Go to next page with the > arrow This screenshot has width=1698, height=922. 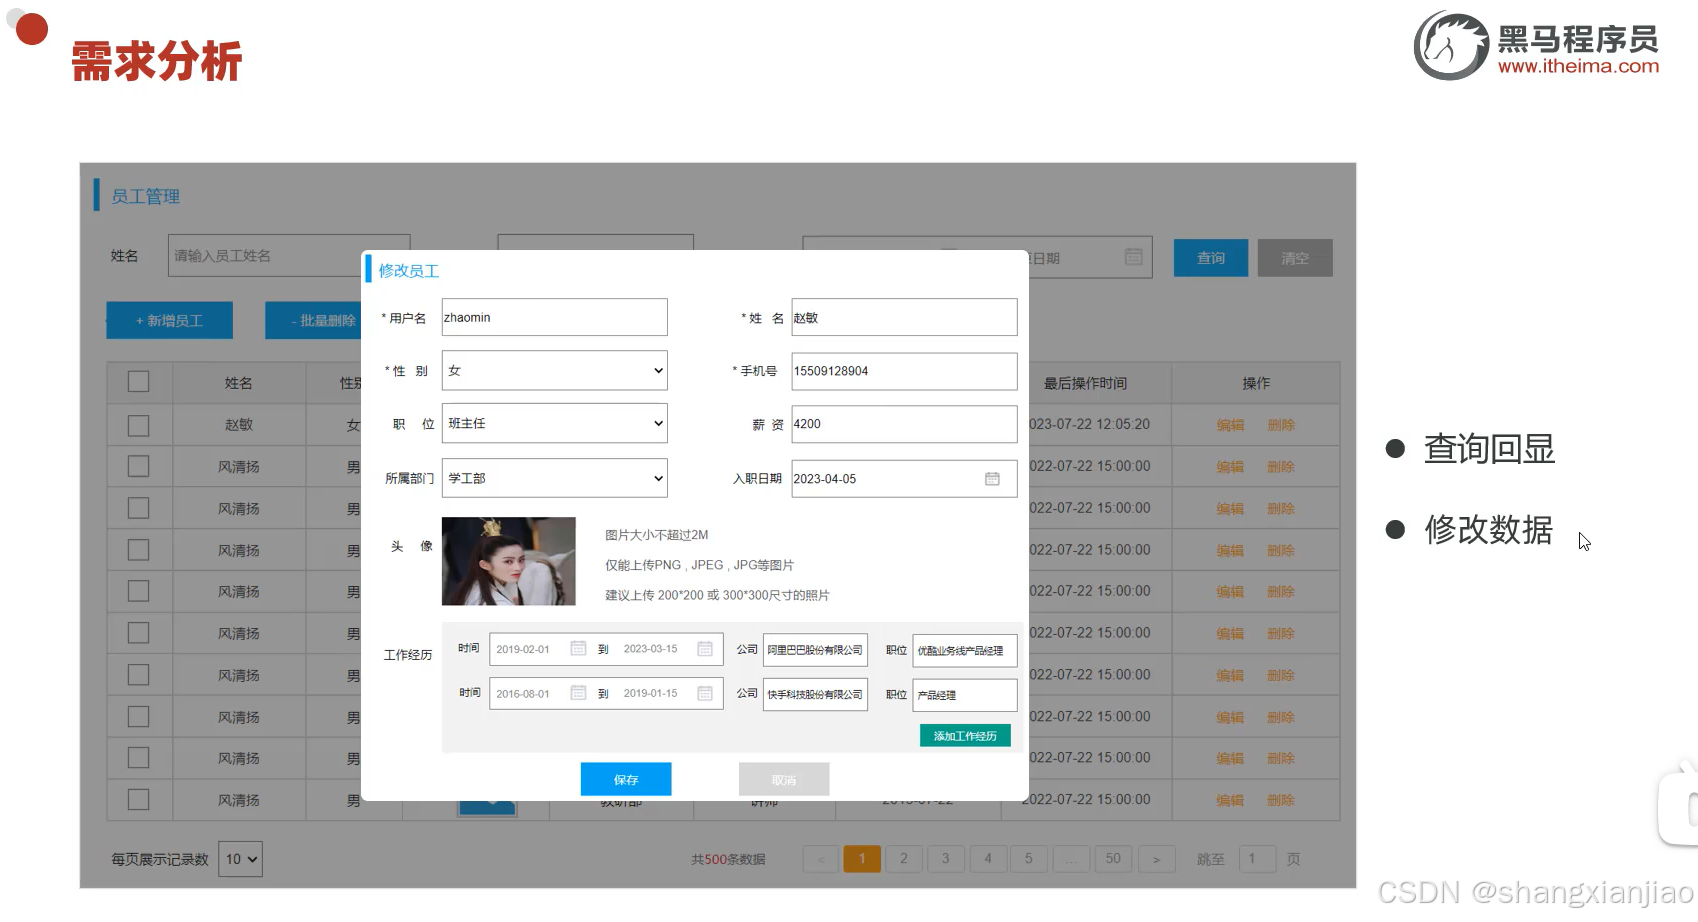coord(1156,858)
